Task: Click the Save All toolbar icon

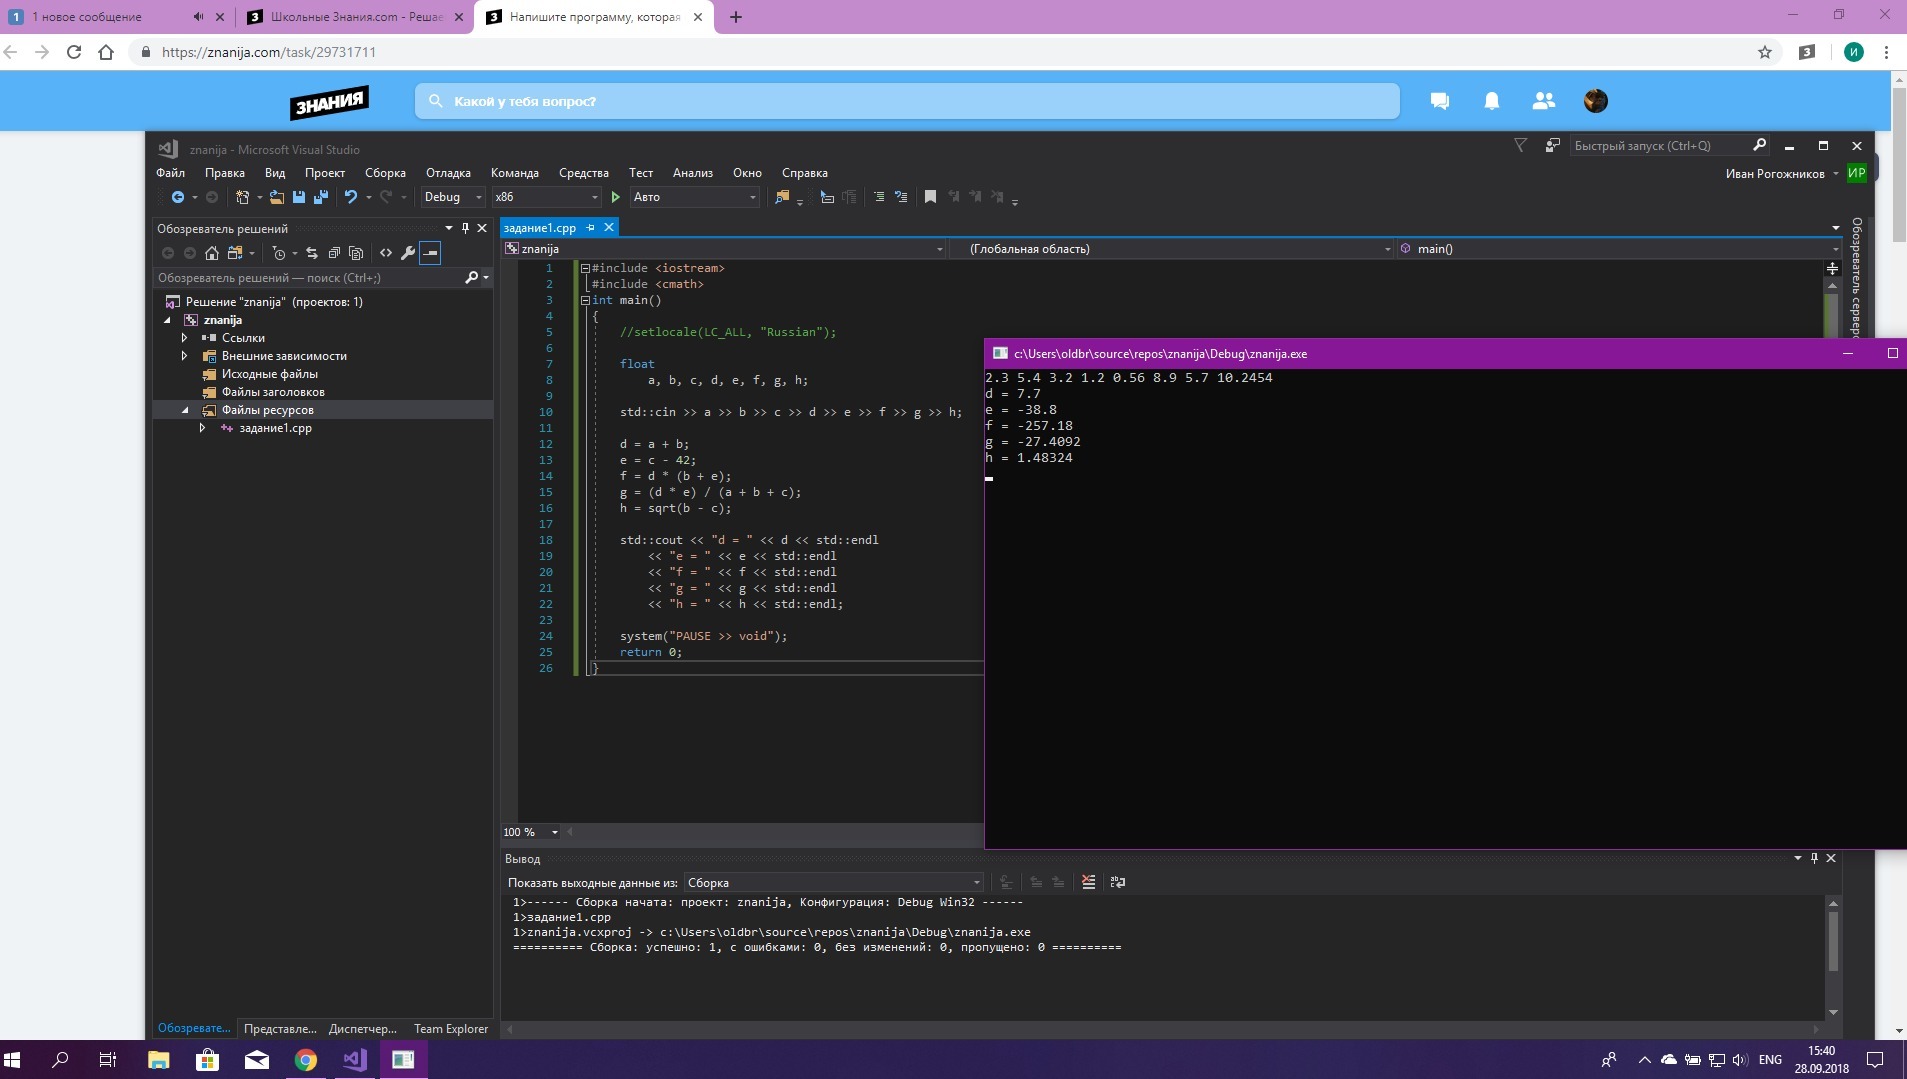Action: [320, 197]
